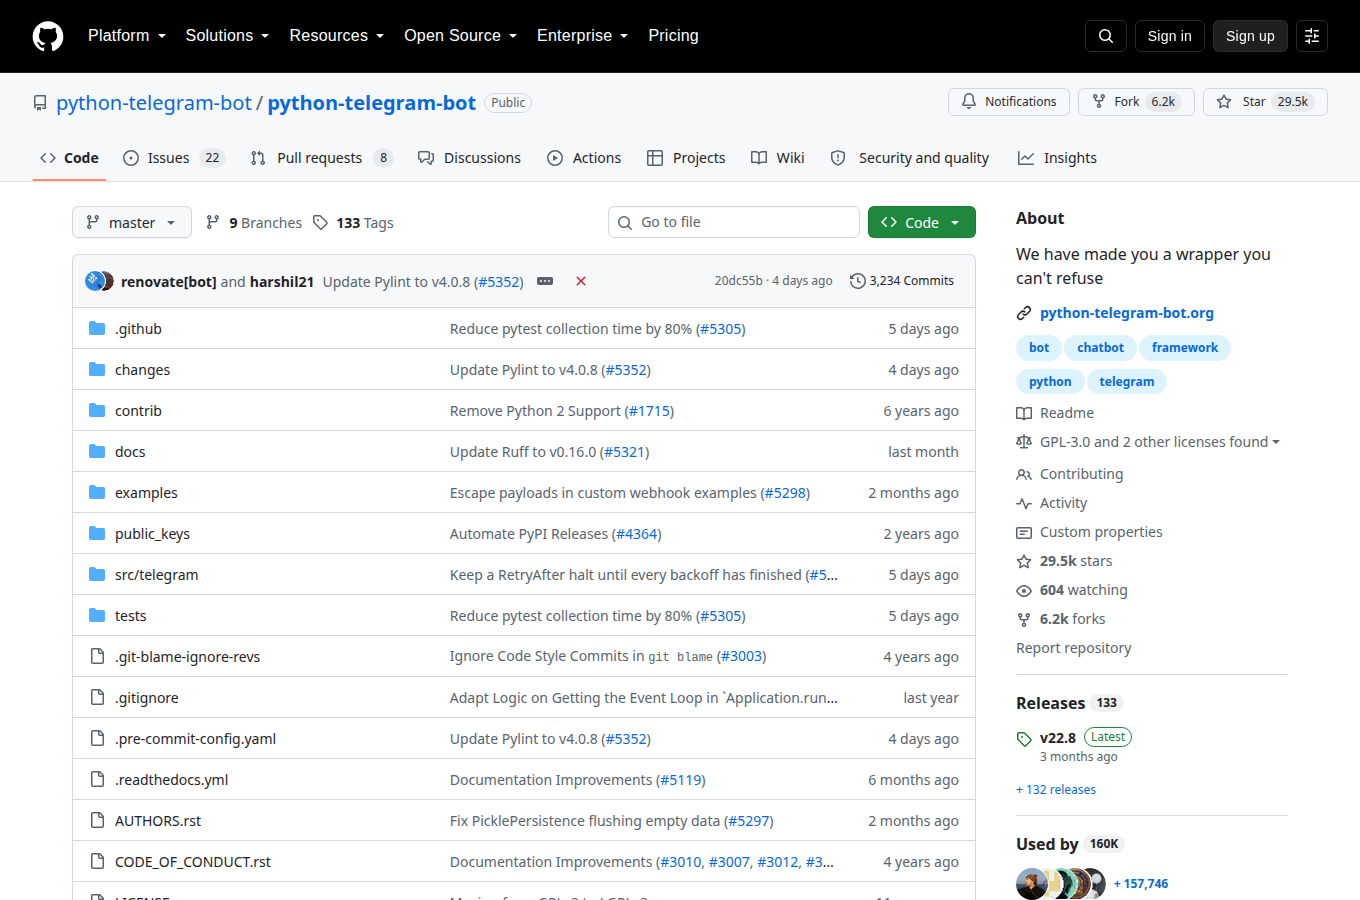Open Custom properties link
This screenshot has width=1360, height=900.
(1090, 532)
